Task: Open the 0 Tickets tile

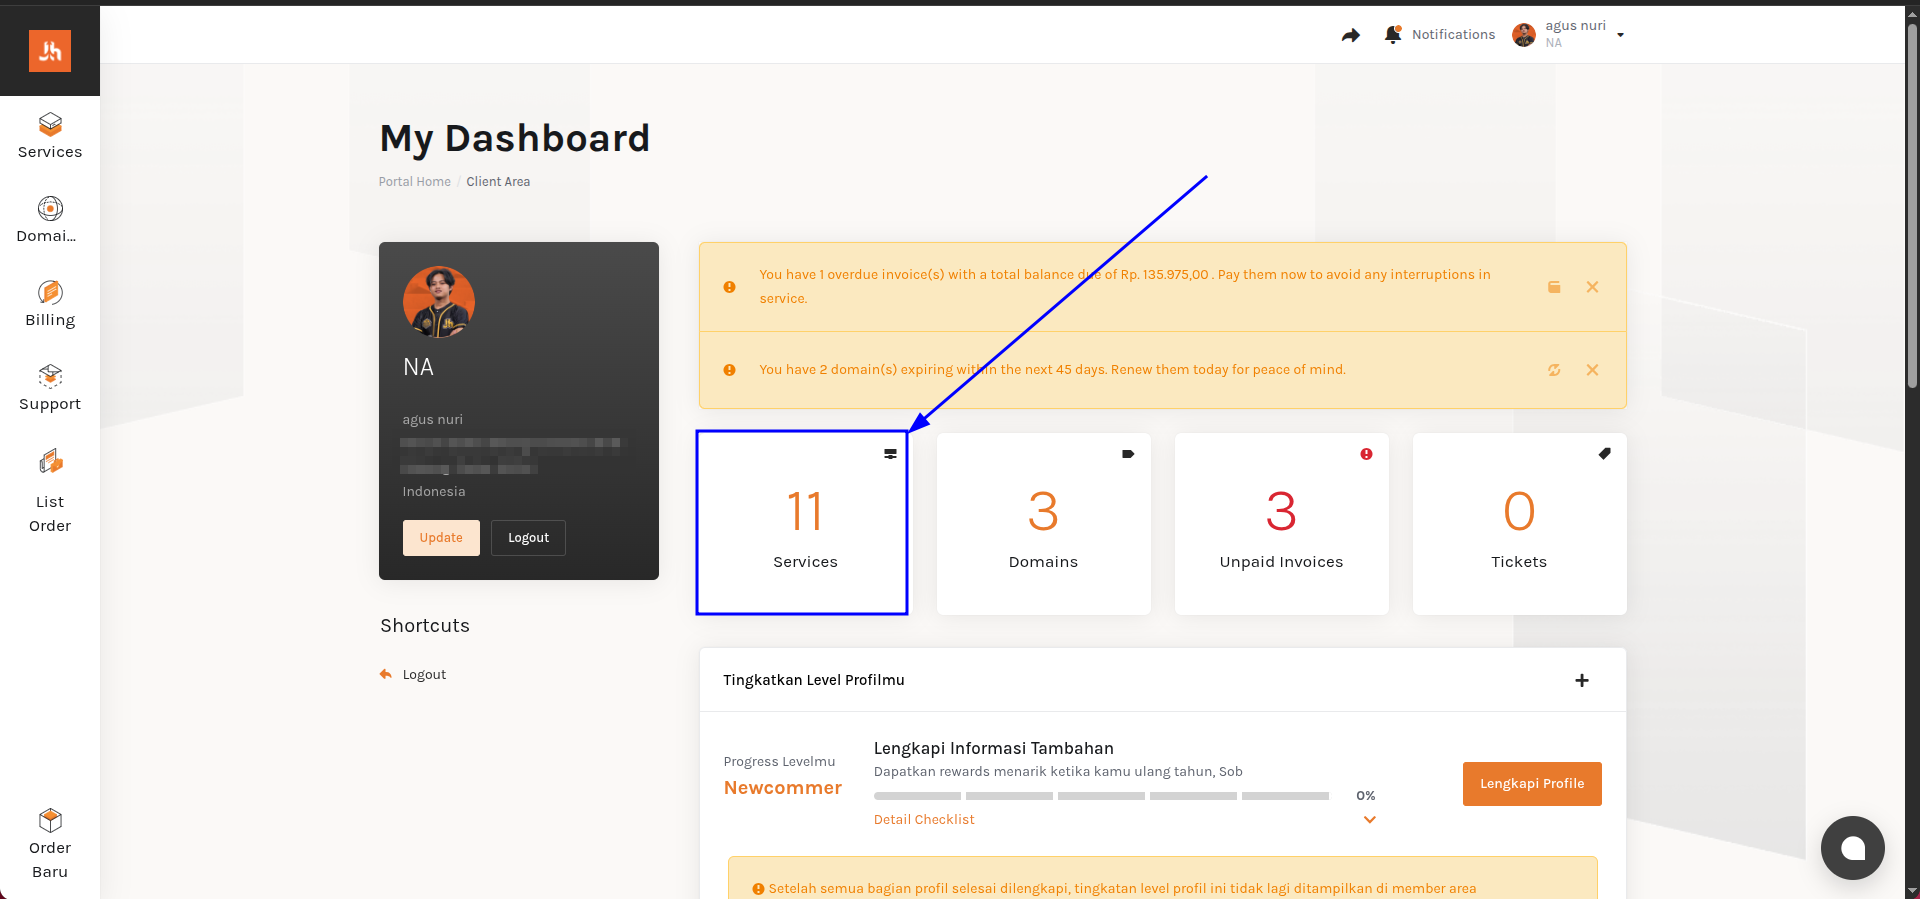Action: pyautogui.click(x=1518, y=524)
